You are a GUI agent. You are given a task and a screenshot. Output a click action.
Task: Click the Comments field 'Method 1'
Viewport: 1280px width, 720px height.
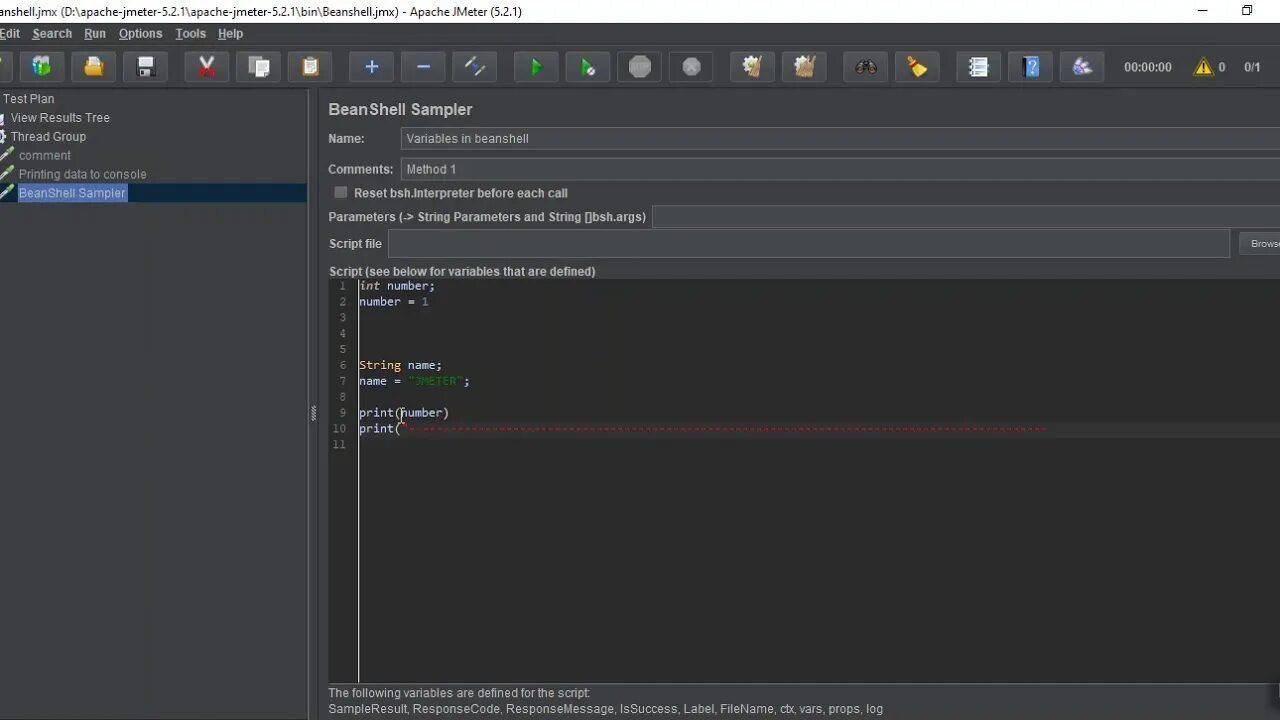[x=840, y=169]
